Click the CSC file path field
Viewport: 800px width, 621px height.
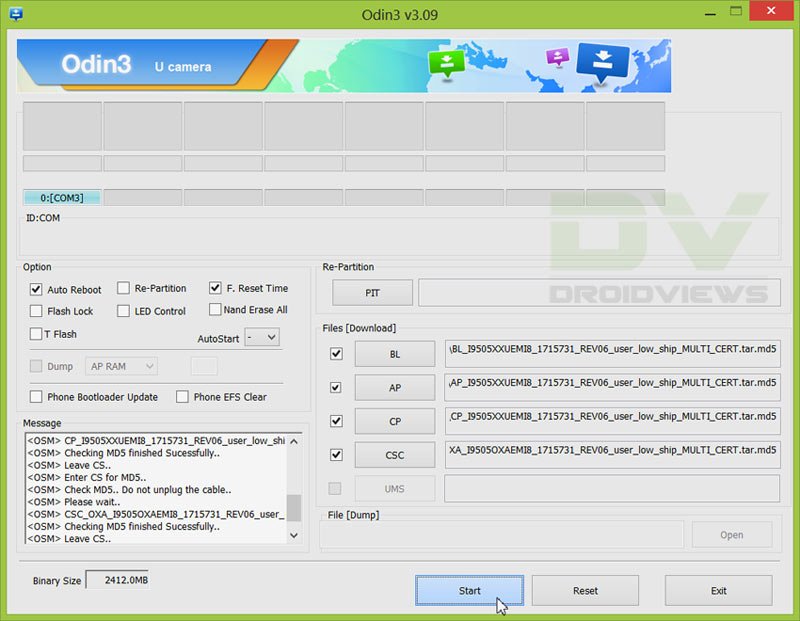(x=612, y=455)
